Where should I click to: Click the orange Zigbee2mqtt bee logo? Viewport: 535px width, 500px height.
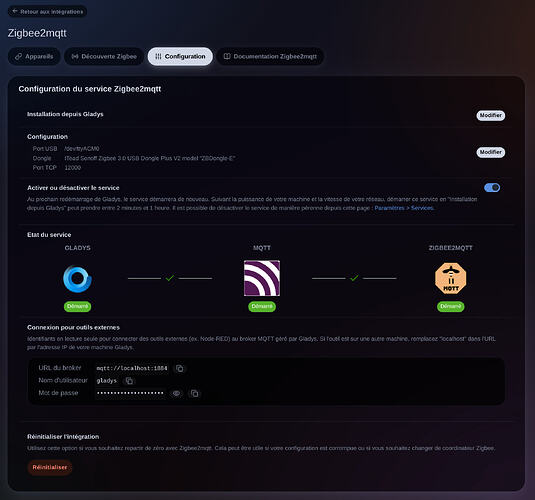(x=450, y=278)
